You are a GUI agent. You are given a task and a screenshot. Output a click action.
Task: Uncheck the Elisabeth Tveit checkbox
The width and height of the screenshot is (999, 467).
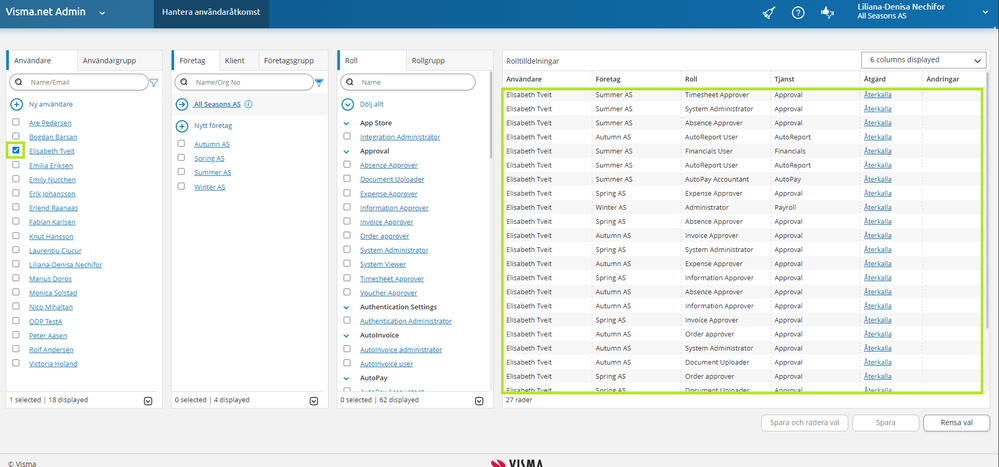(x=16, y=150)
